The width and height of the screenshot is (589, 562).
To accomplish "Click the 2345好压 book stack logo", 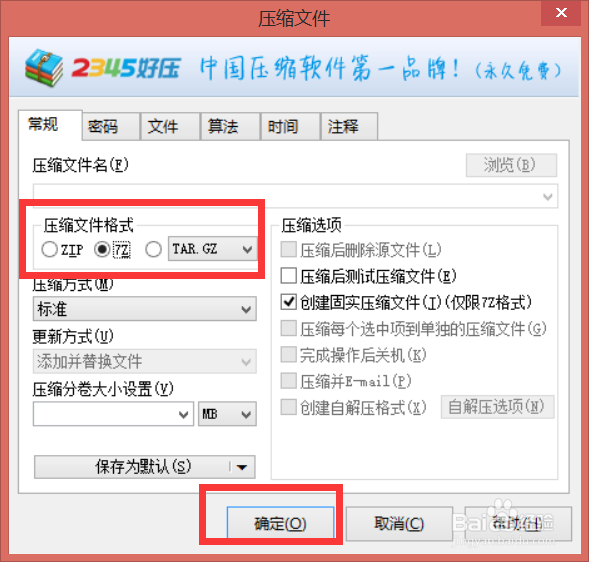I will coord(44,68).
